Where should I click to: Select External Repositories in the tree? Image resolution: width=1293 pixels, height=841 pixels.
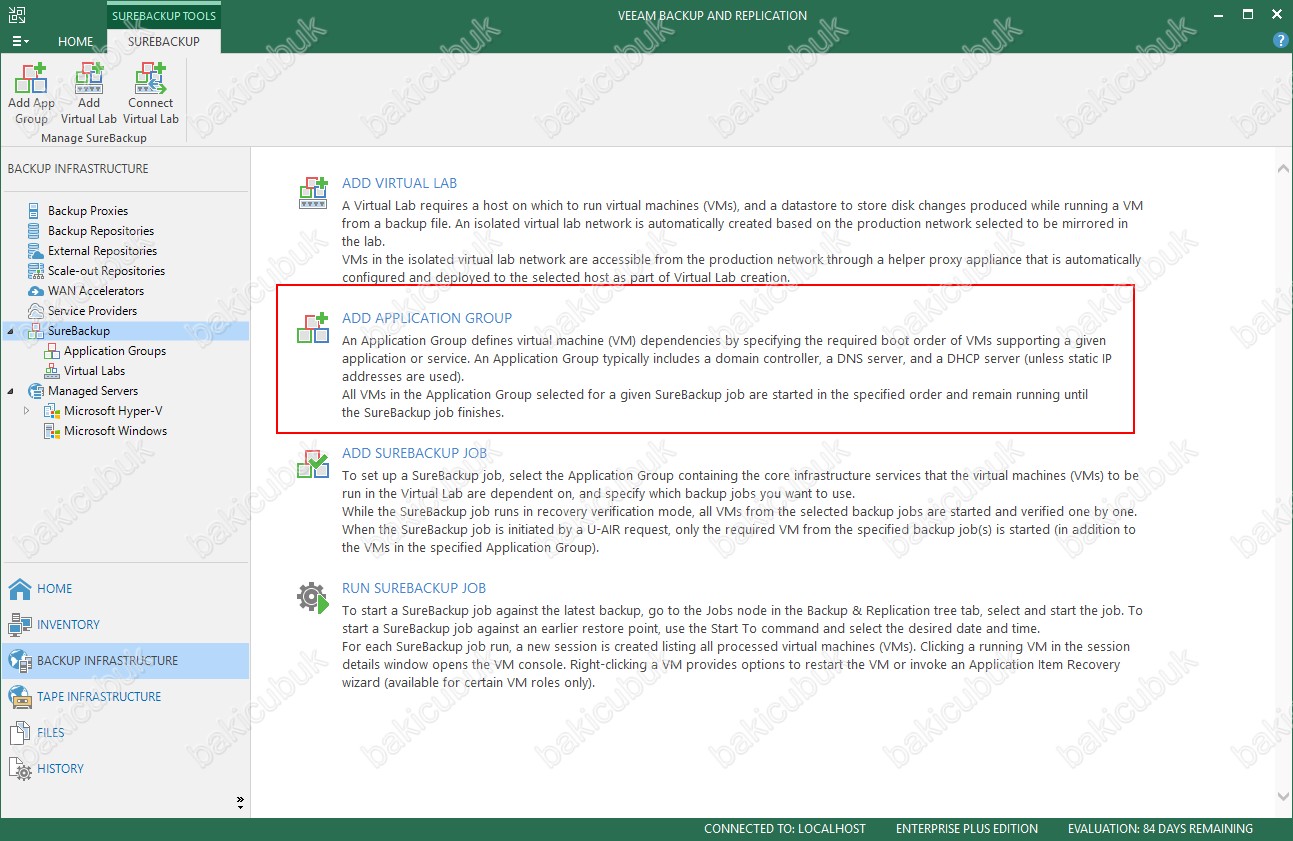(102, 251)
